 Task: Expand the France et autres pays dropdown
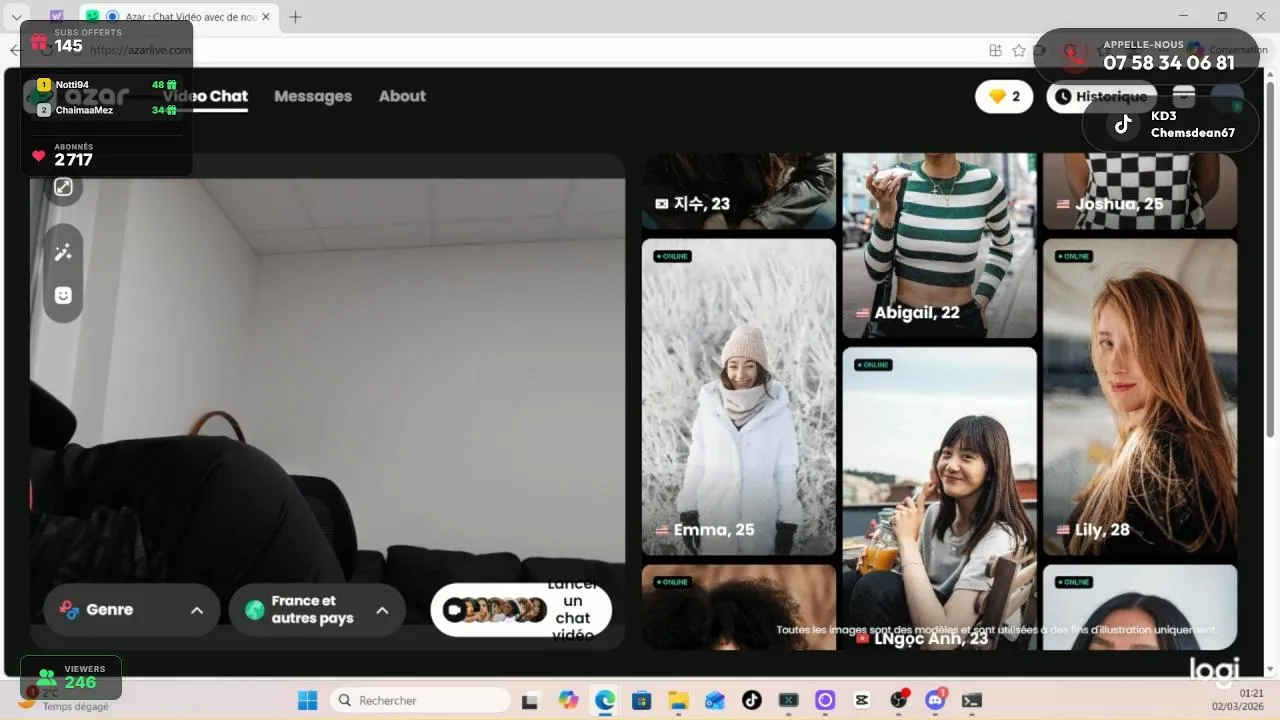tap(317, 610)
